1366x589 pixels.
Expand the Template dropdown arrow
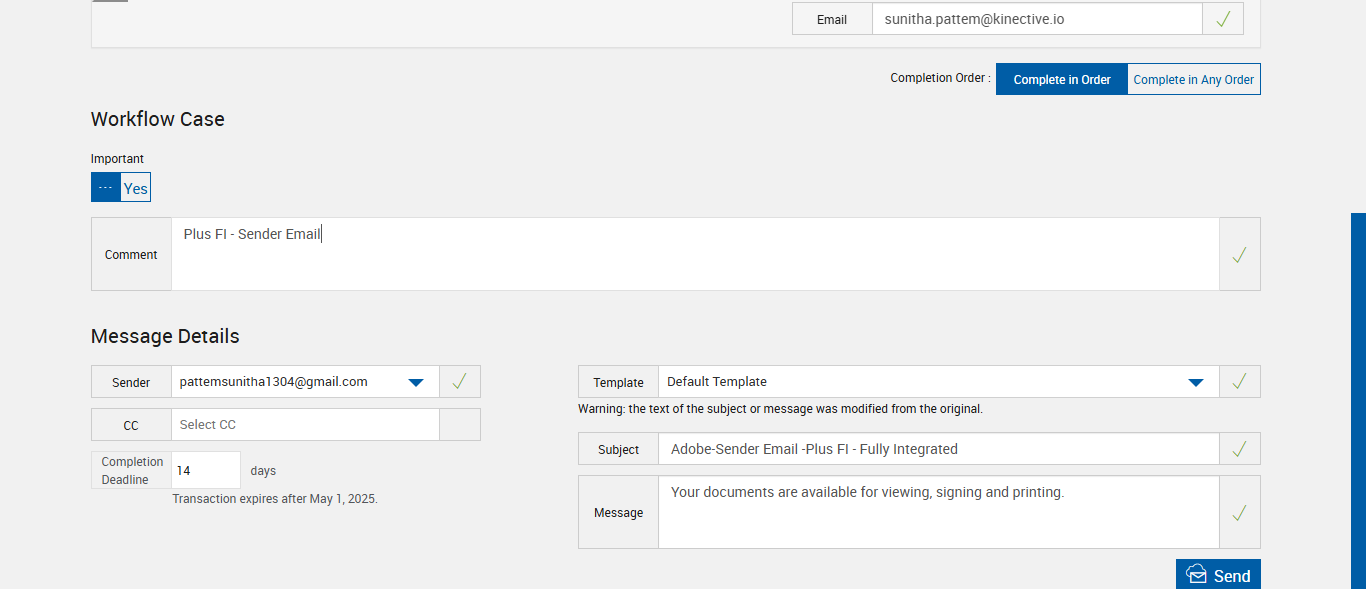(x=1195, y=382)
